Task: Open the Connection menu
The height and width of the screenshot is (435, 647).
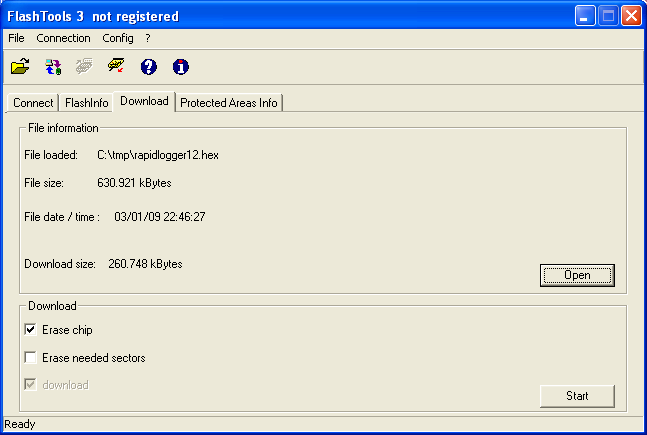Action: tap(63, 38)
